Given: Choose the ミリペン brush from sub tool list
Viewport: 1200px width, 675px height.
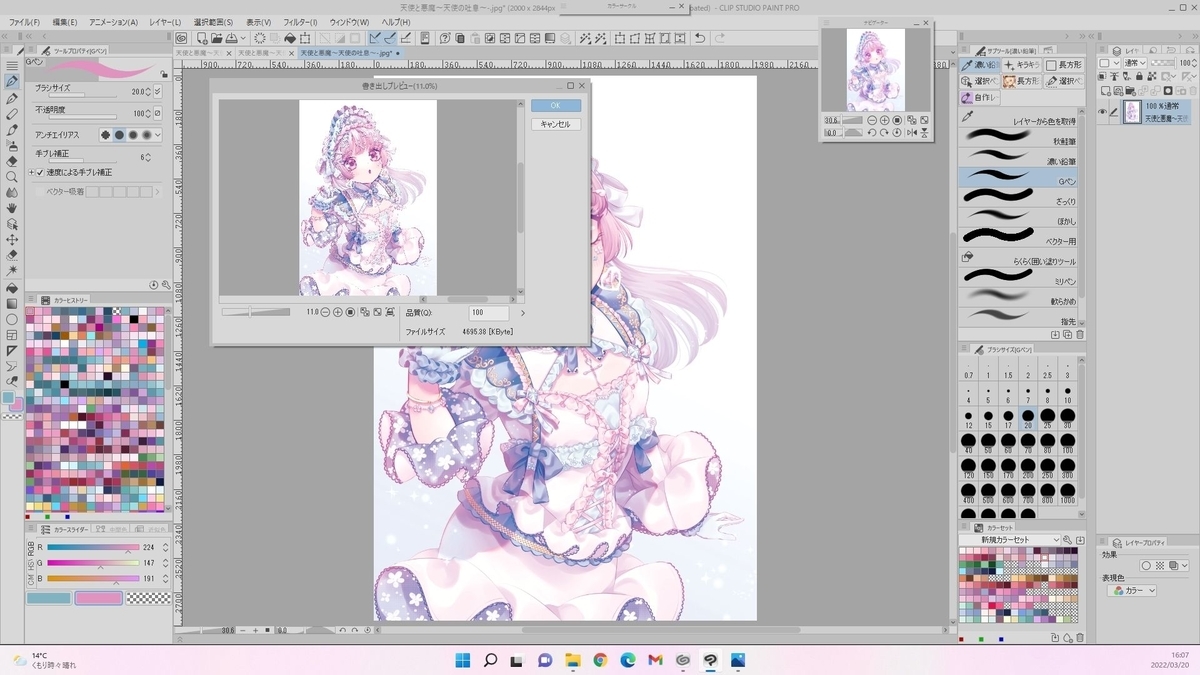Looking at the screenshot, I should (1019, 275).
